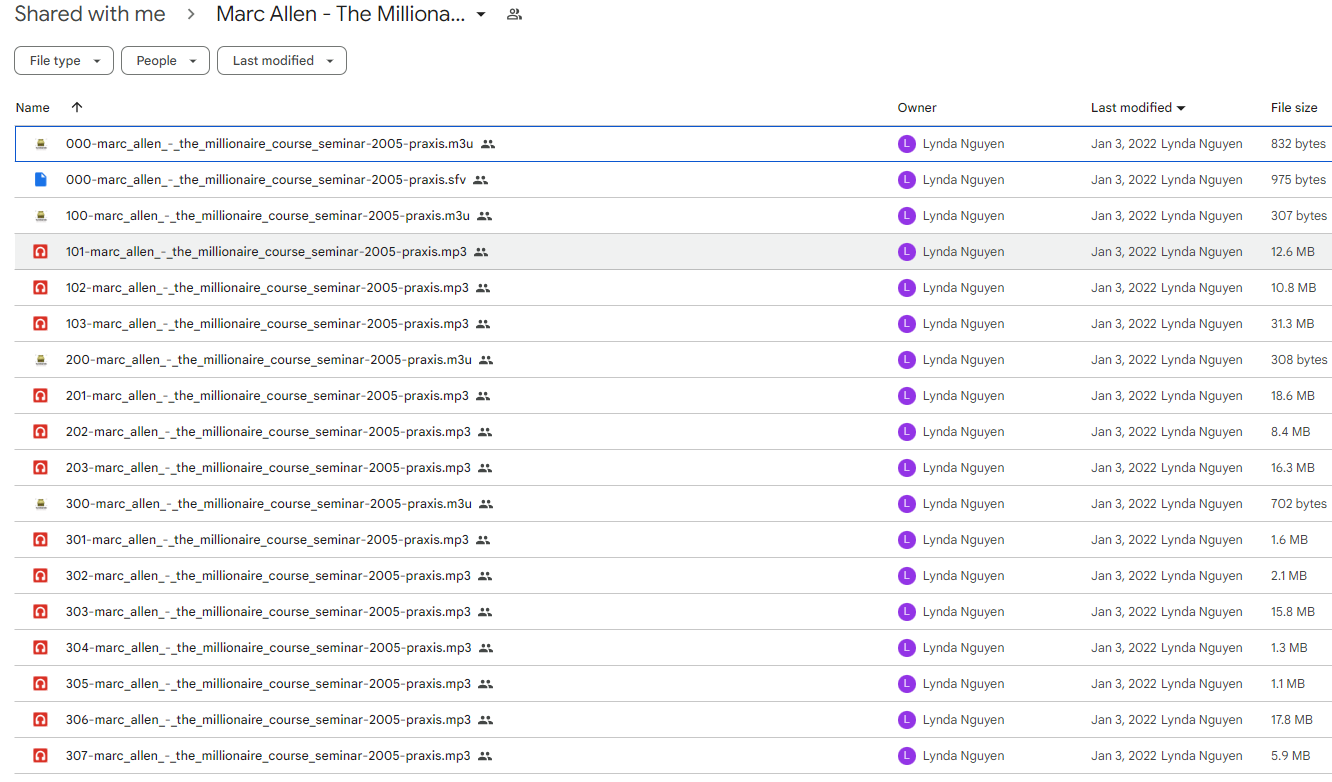The width and height of the screenshot is (1332, 782).
Task: Select file 101-marc_allen praxis.mp3 name
Action: (266, 252)
